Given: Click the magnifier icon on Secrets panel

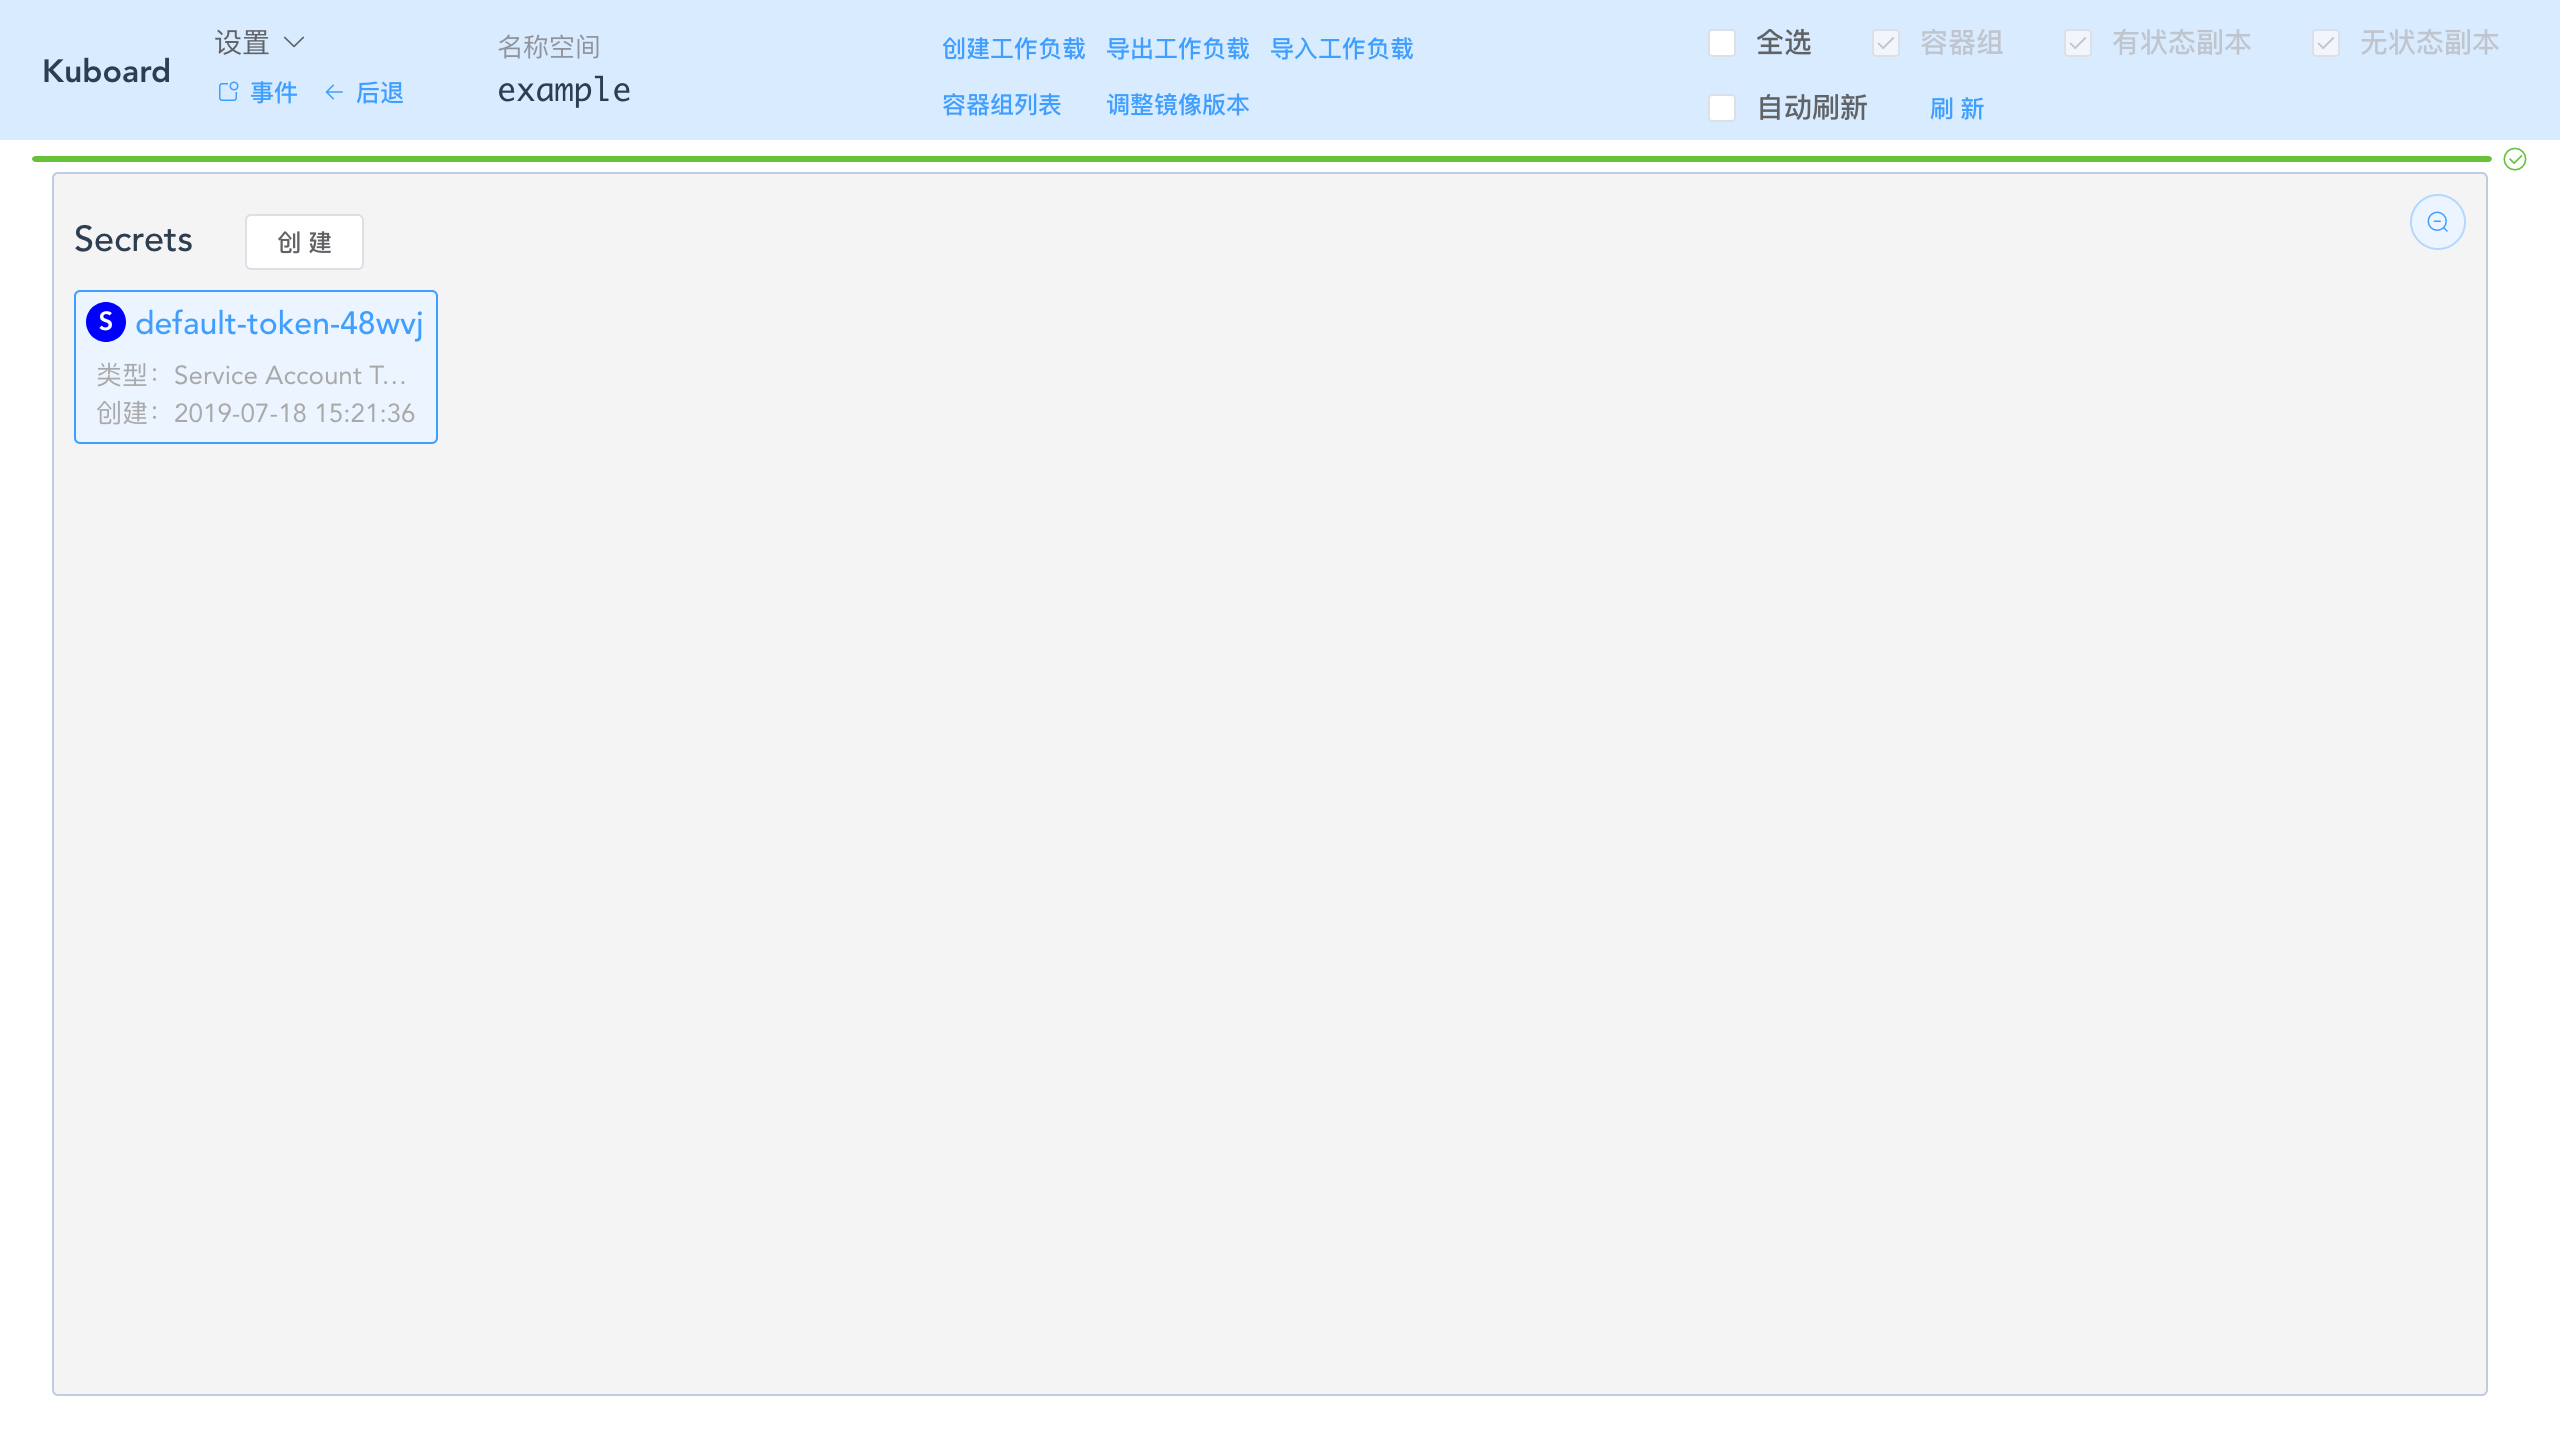Looking at the screenshot, I should (2437, 221).
